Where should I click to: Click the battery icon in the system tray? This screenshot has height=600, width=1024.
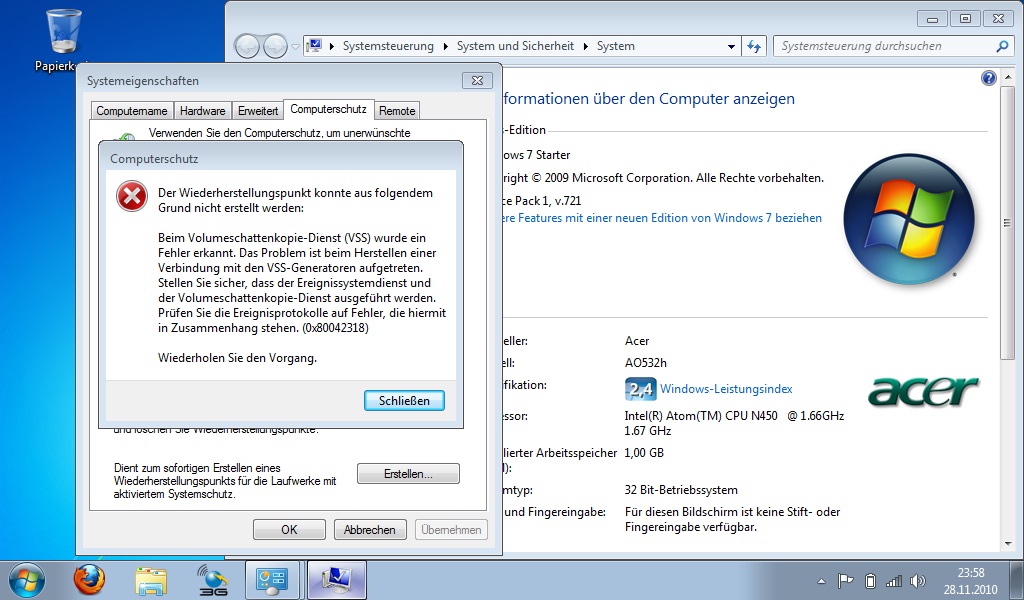pos(870,580)
